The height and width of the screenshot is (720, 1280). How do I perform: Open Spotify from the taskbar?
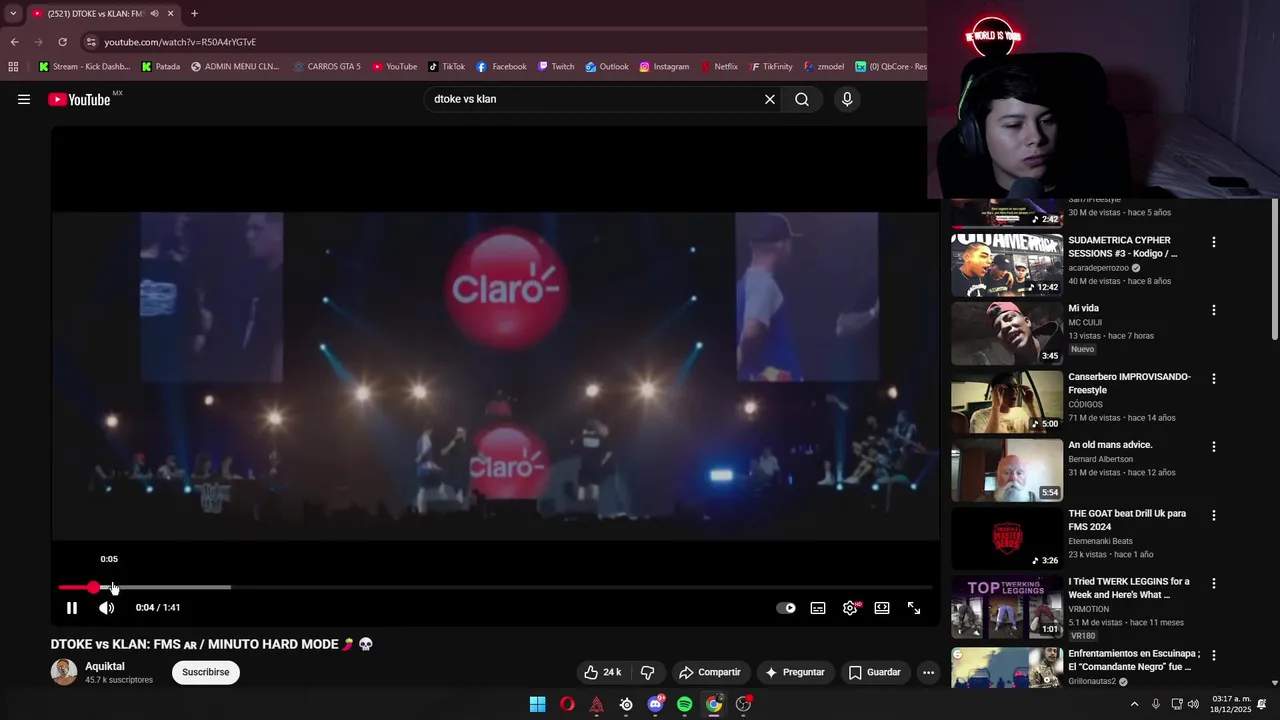pos(685,704)
